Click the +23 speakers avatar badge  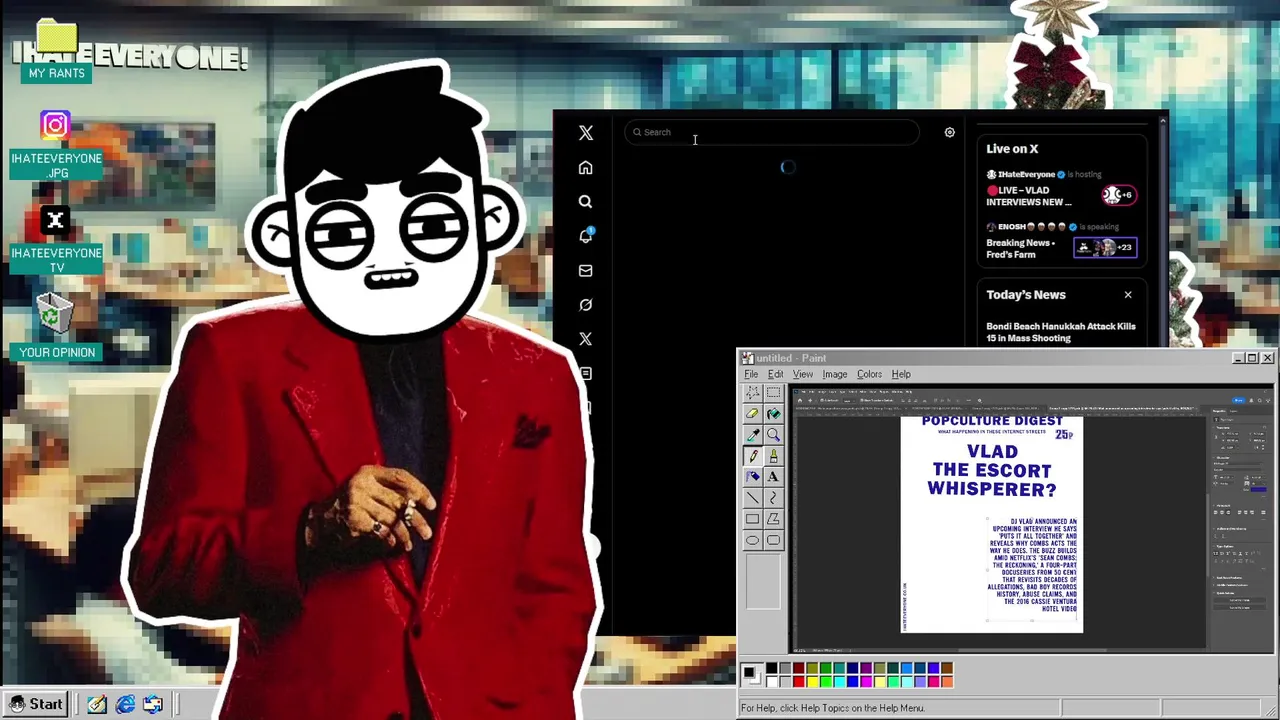(x=1105, y=247)
